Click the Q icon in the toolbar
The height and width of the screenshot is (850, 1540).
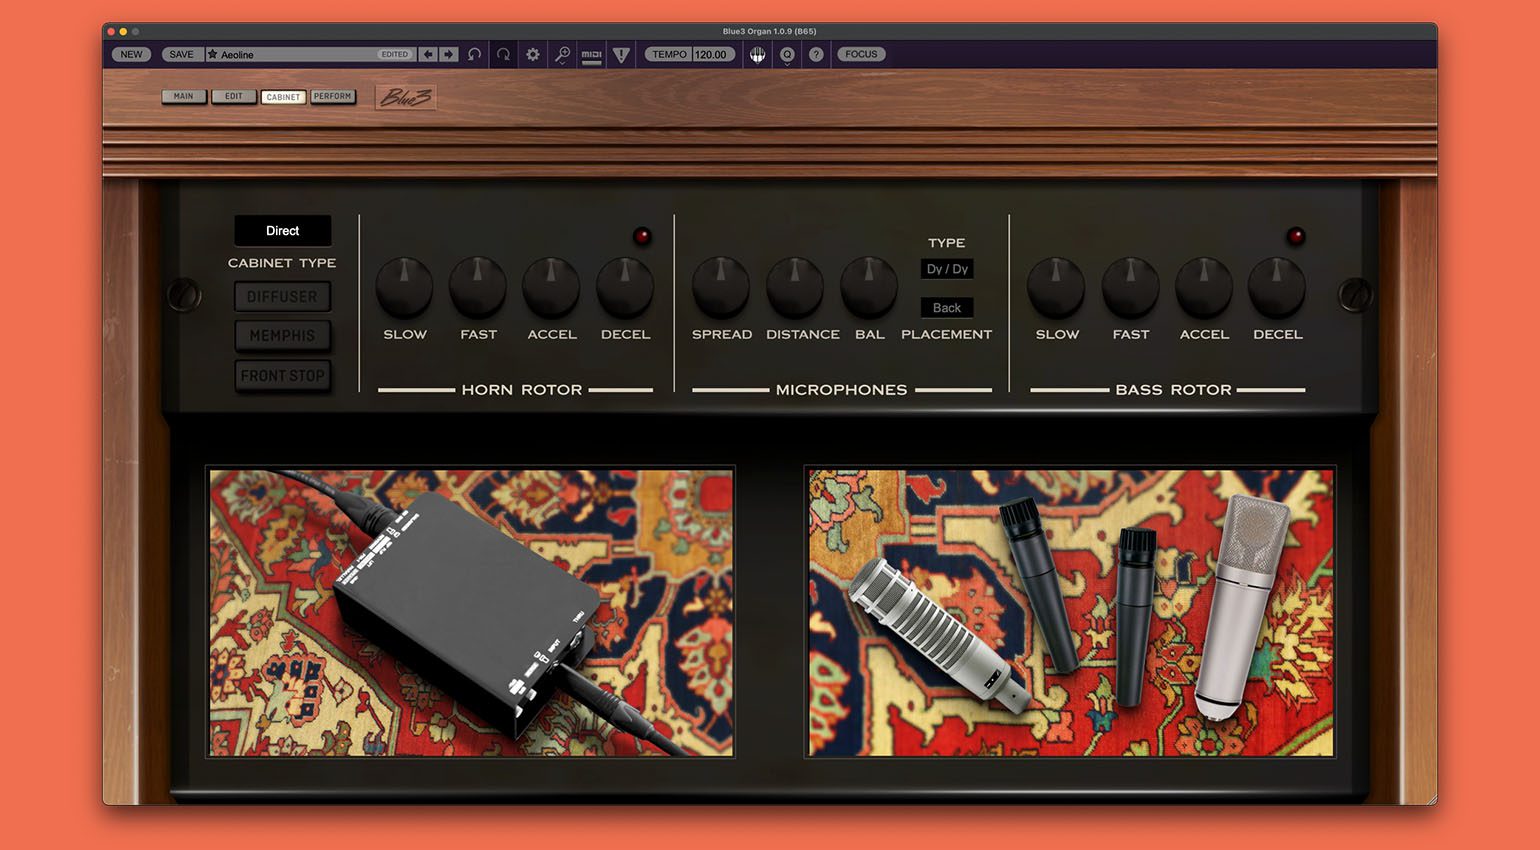[787, 55]
